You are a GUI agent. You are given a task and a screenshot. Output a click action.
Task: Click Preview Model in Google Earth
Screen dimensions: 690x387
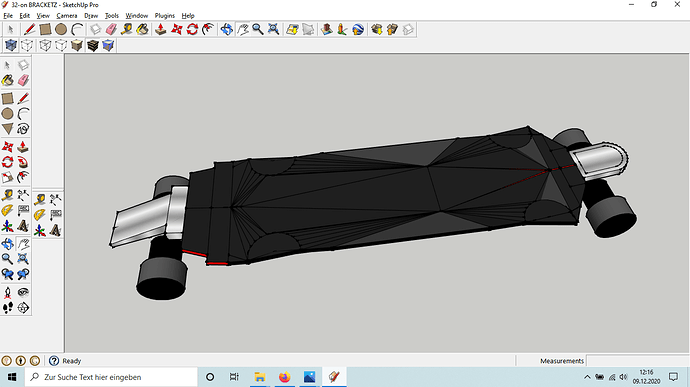358,29
